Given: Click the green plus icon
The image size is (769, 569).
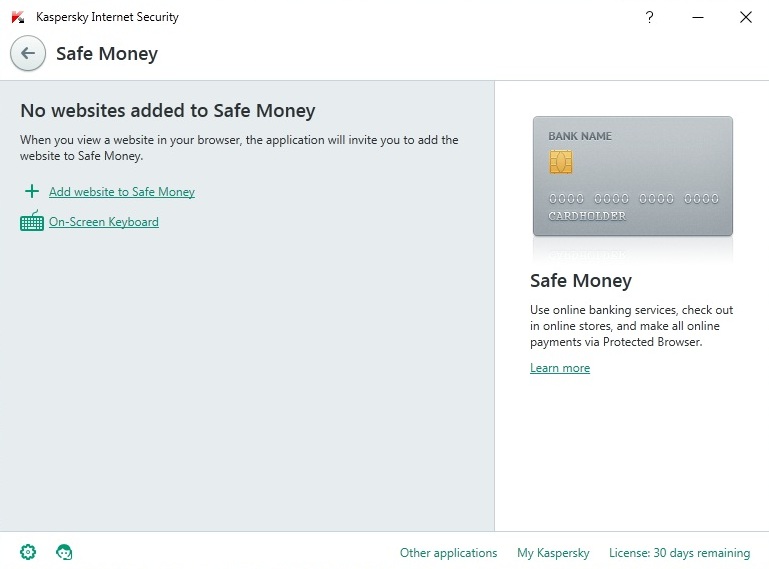Looking at the screenshot, I should click(32, 191).
